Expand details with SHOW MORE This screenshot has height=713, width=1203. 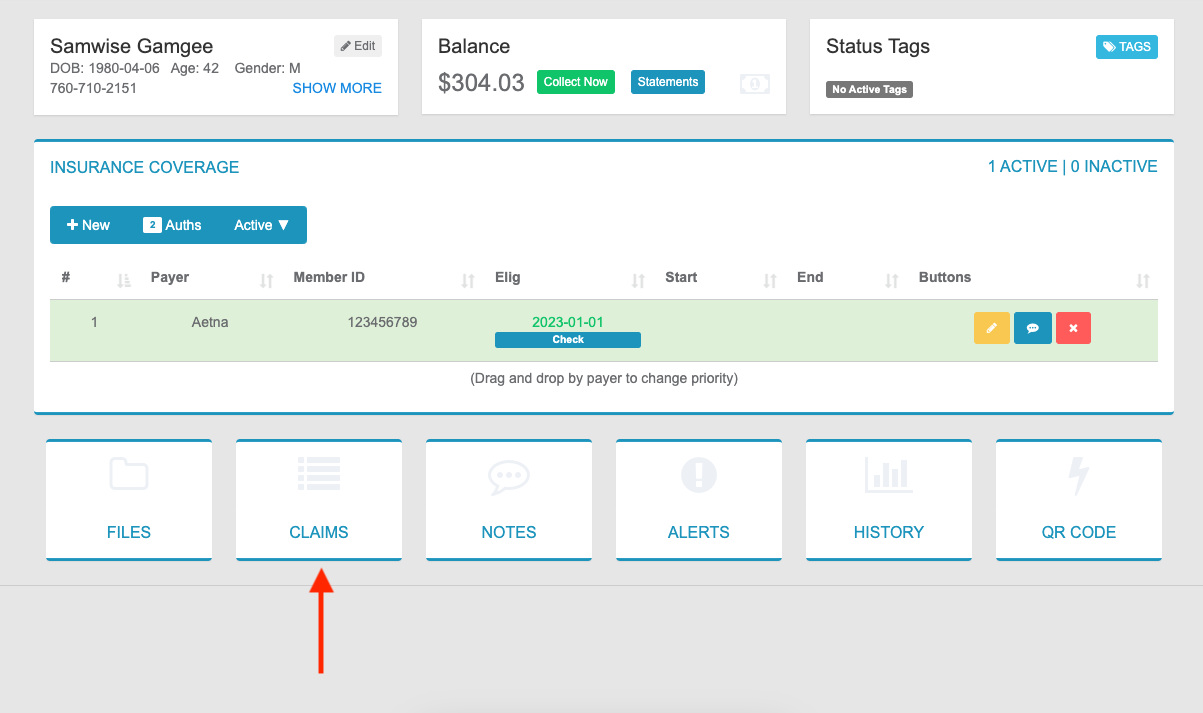tap(337, 88)
